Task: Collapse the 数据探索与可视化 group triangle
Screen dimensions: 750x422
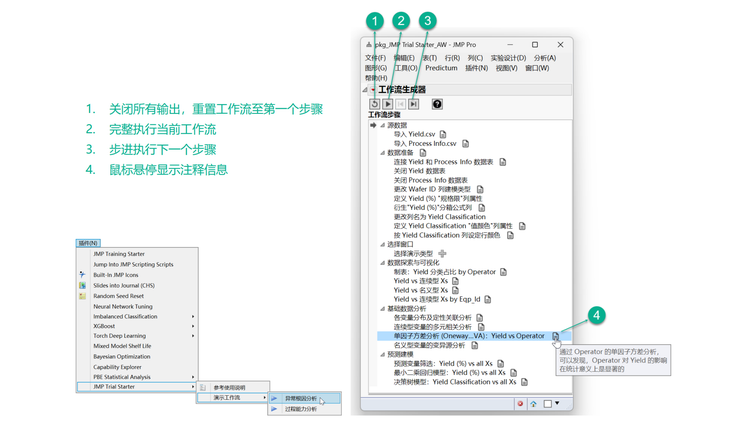Action: [x=383, y=263]
